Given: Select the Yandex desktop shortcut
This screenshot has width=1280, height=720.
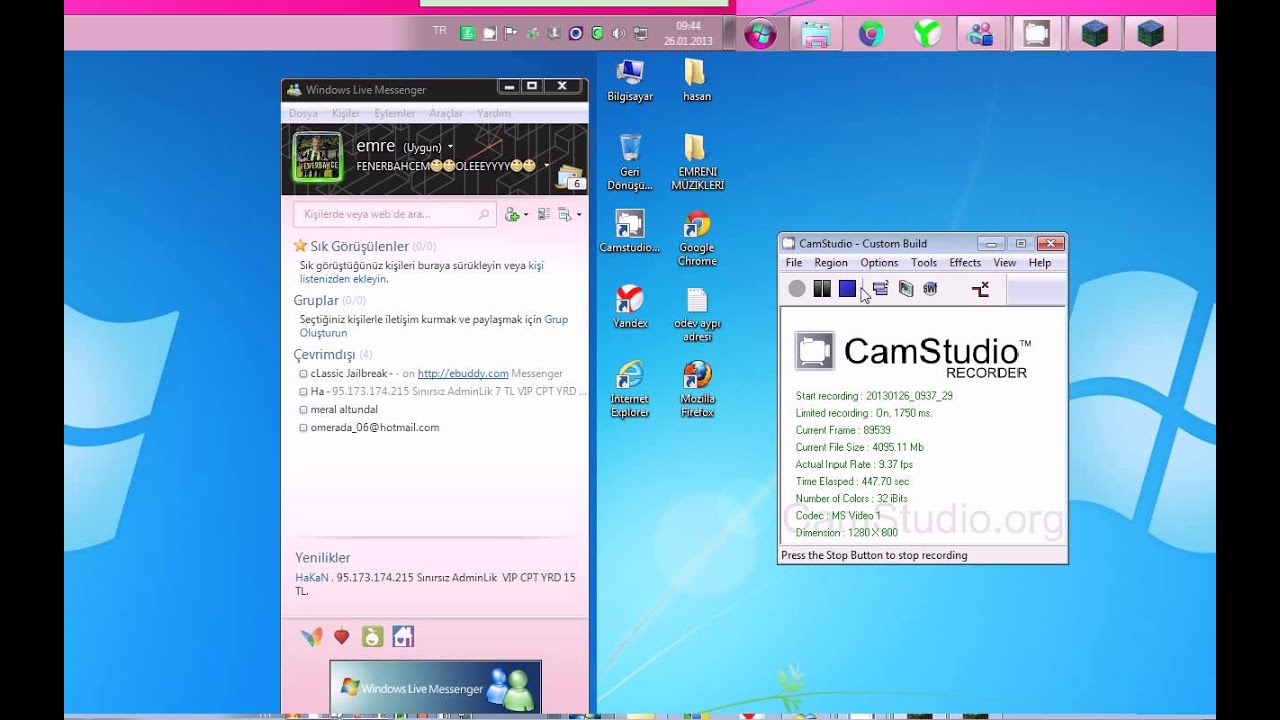Looking at the screenshot, I should pos(630,307).
